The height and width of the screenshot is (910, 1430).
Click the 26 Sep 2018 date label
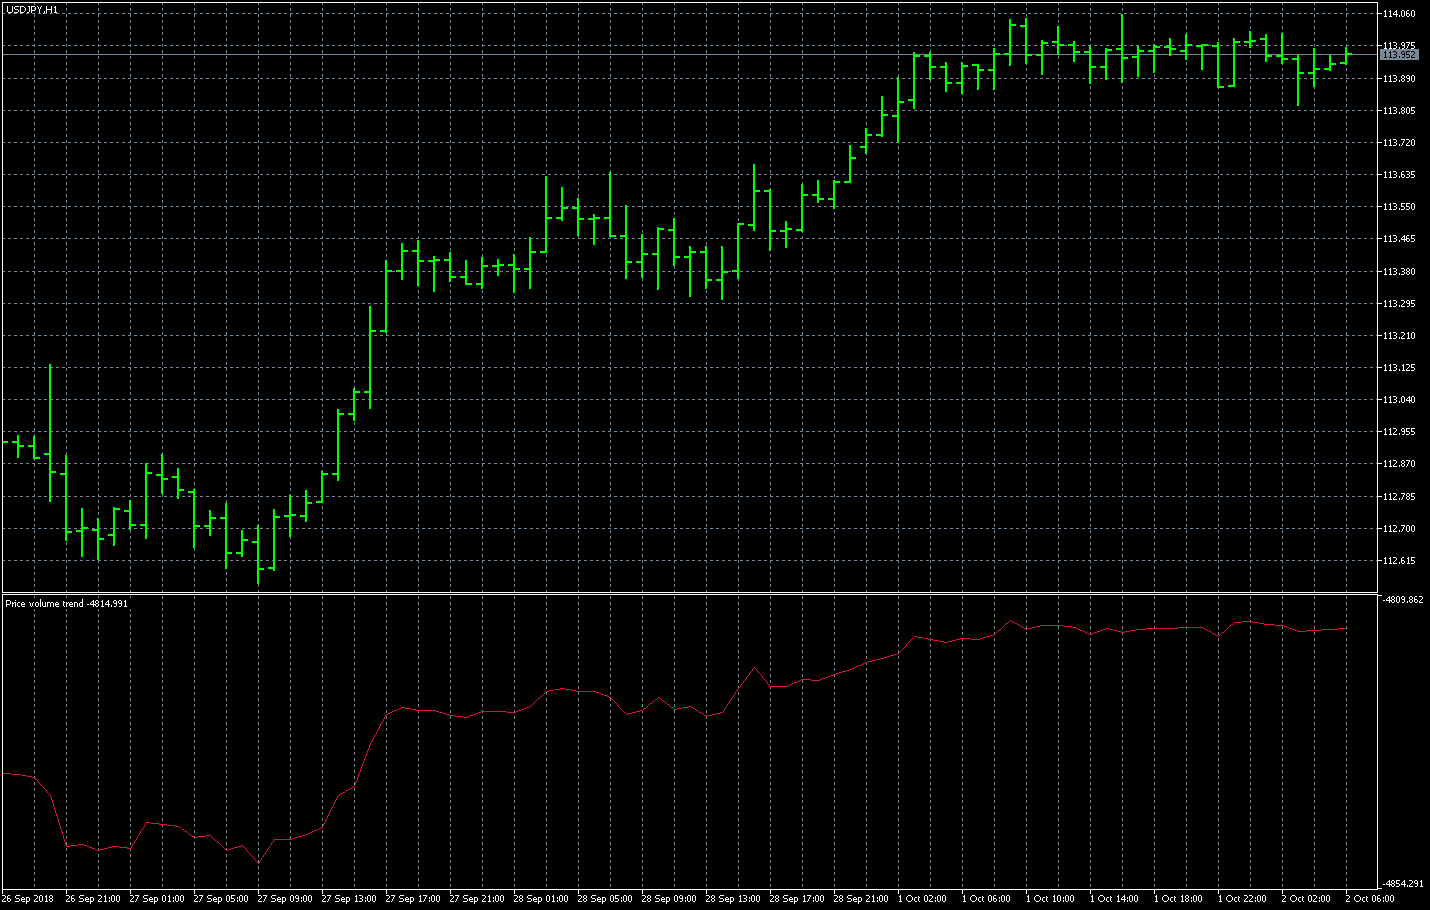[28, 899]
